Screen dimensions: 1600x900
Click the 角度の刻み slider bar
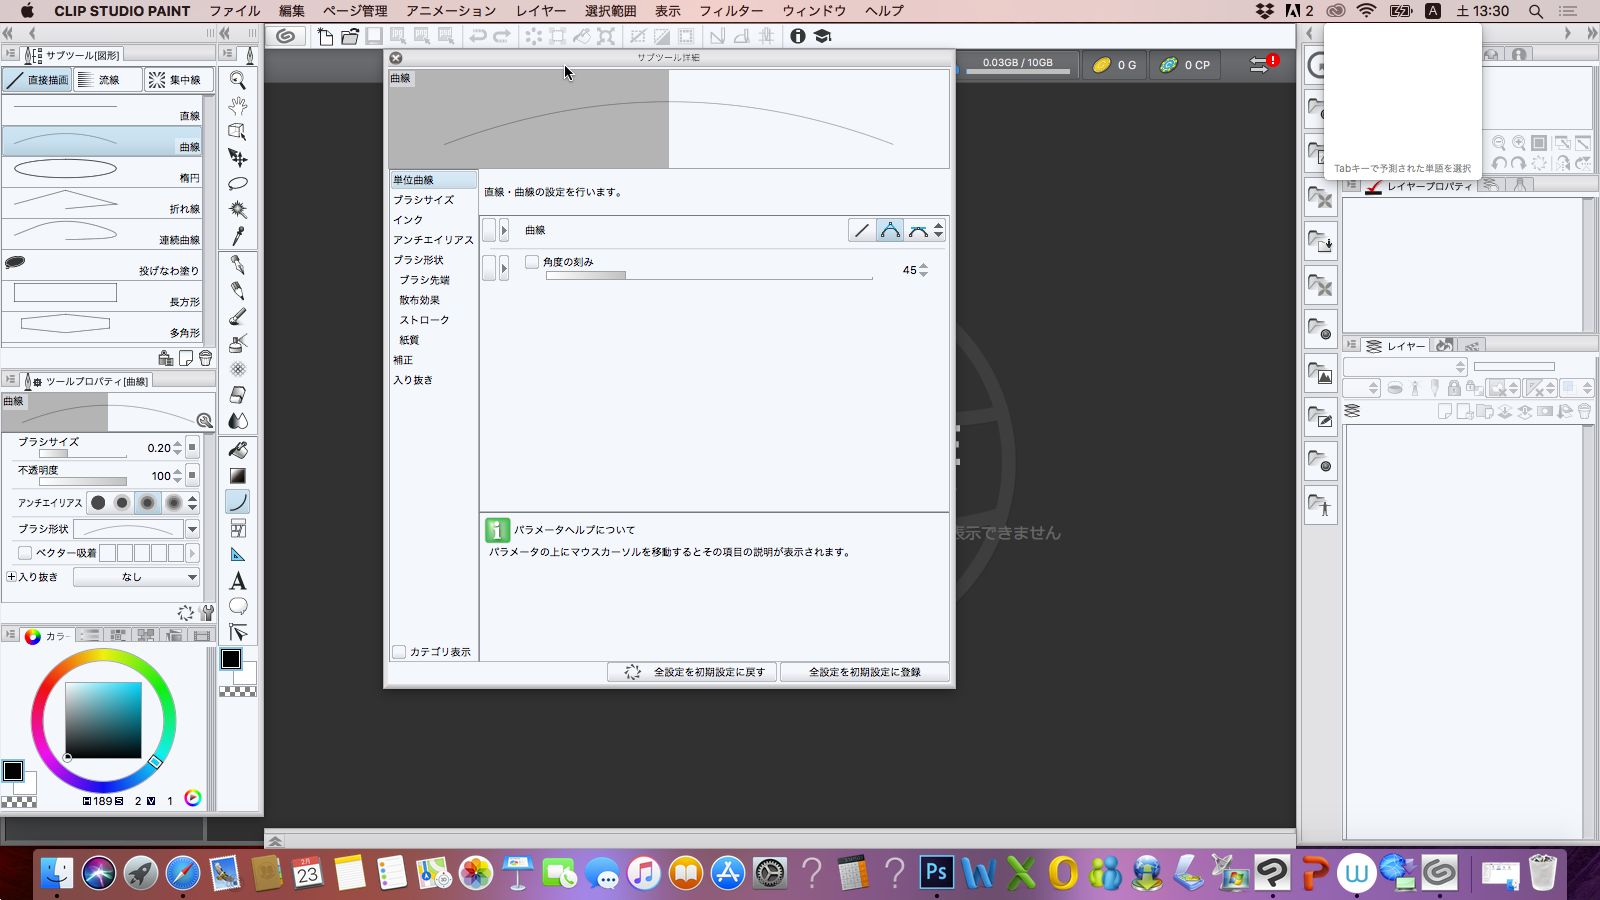(x=709, y=275)
